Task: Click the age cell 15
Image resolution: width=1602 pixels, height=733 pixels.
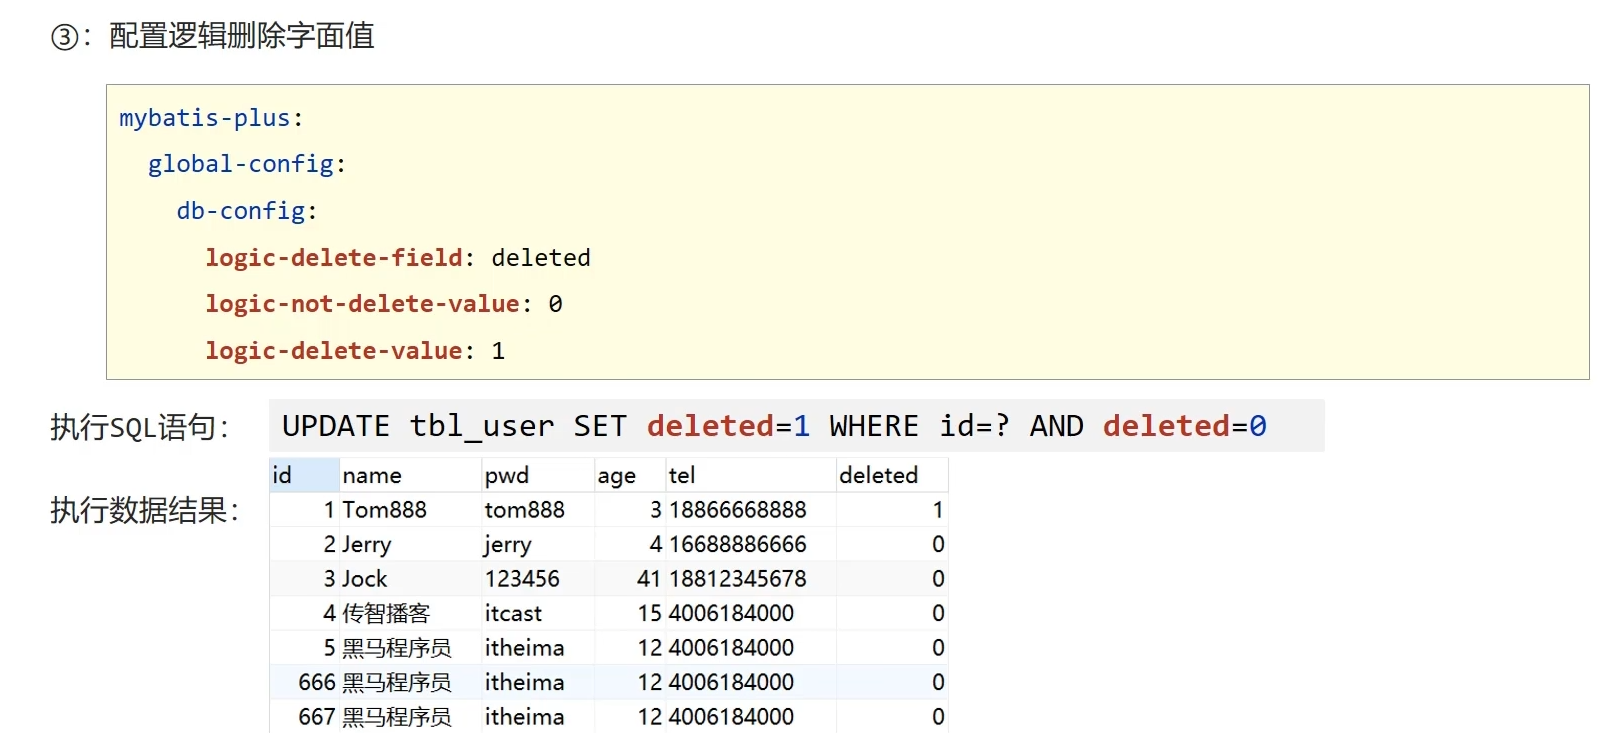Action: pos(630,613)
